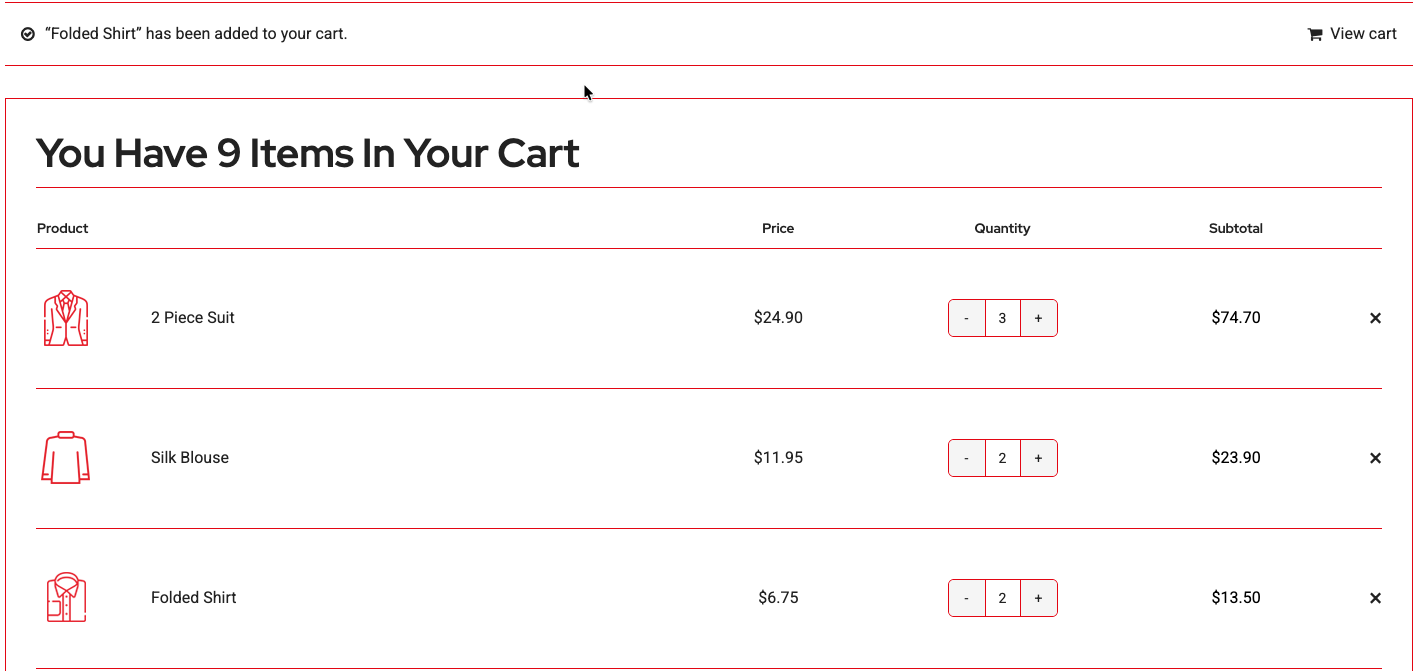Screen dimensions: 1421x671
Task: Open the Folded Shirt product link
Action: coord(194,598)
